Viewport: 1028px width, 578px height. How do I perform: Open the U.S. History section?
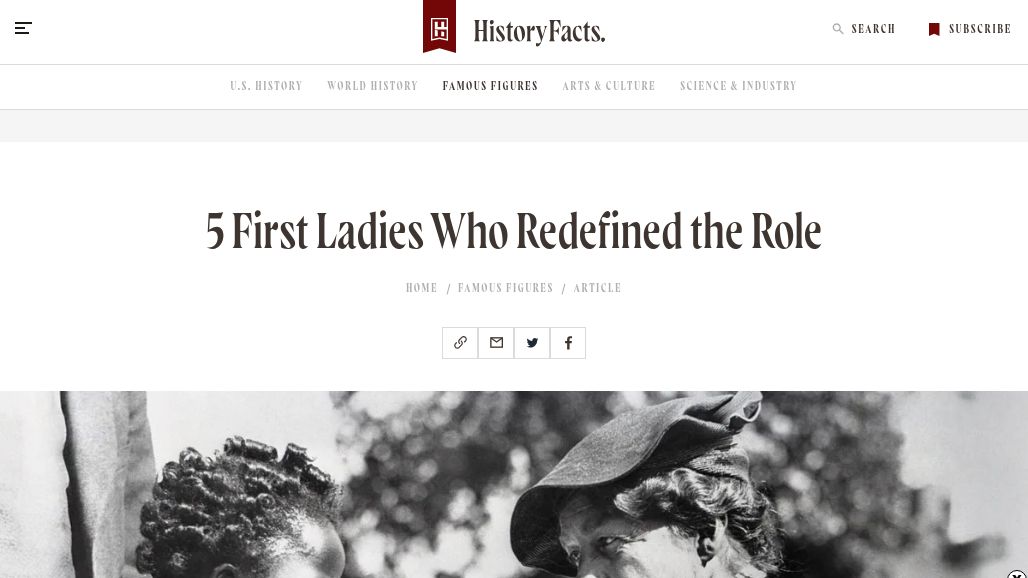point(266,86)
